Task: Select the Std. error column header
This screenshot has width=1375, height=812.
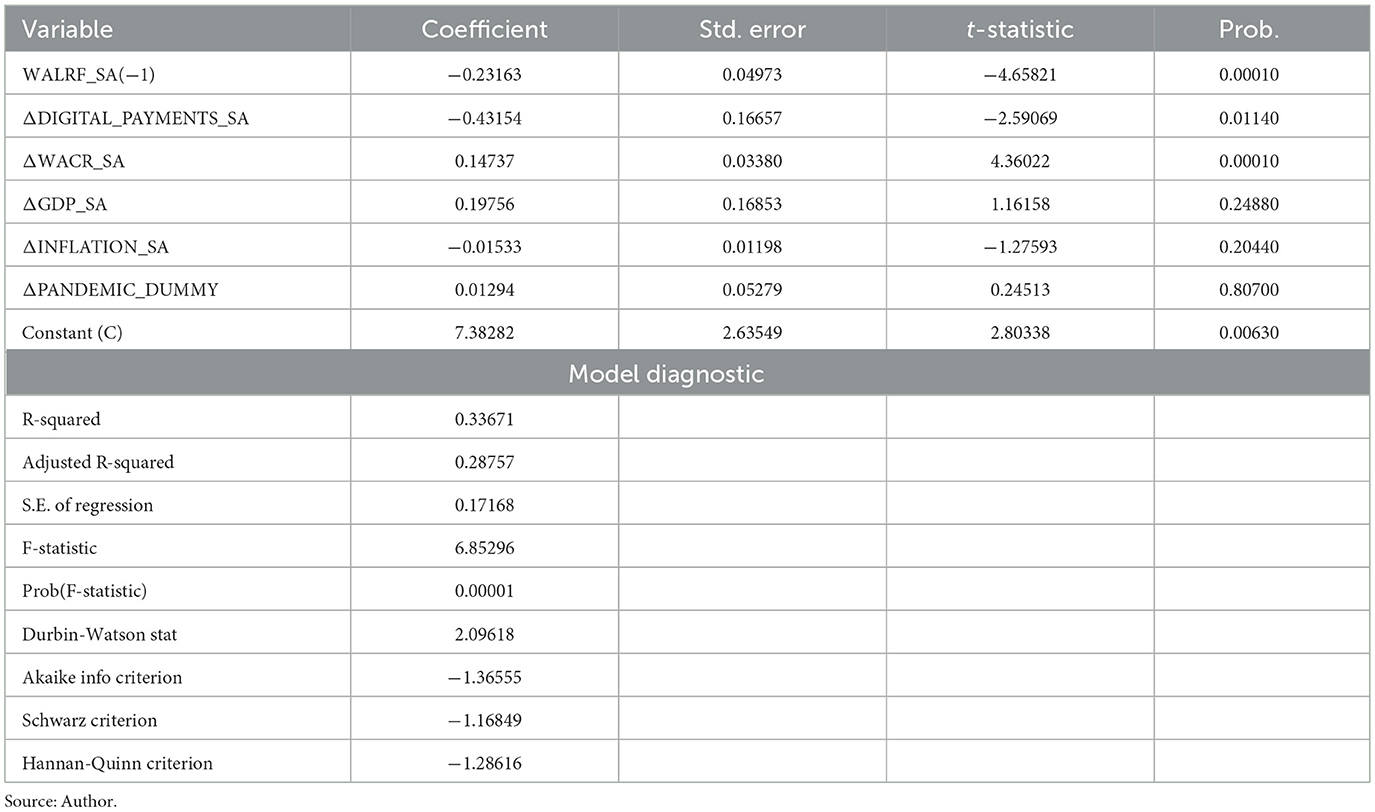Action: coord(752,29)
